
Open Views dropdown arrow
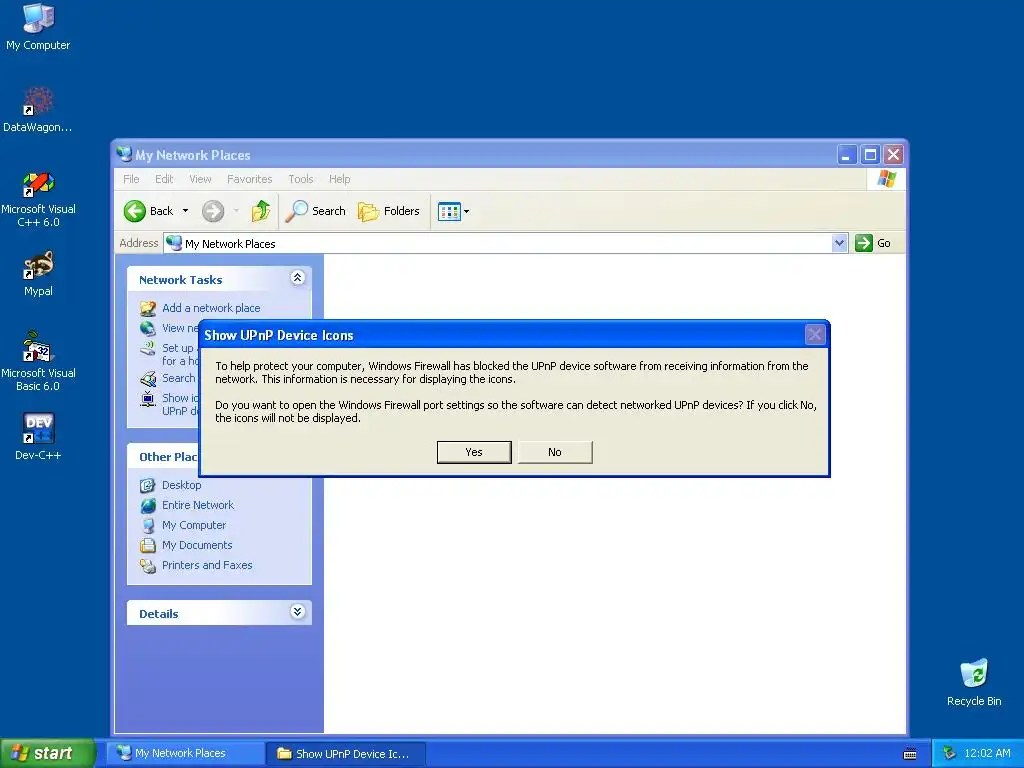click(x=466, y=212)
